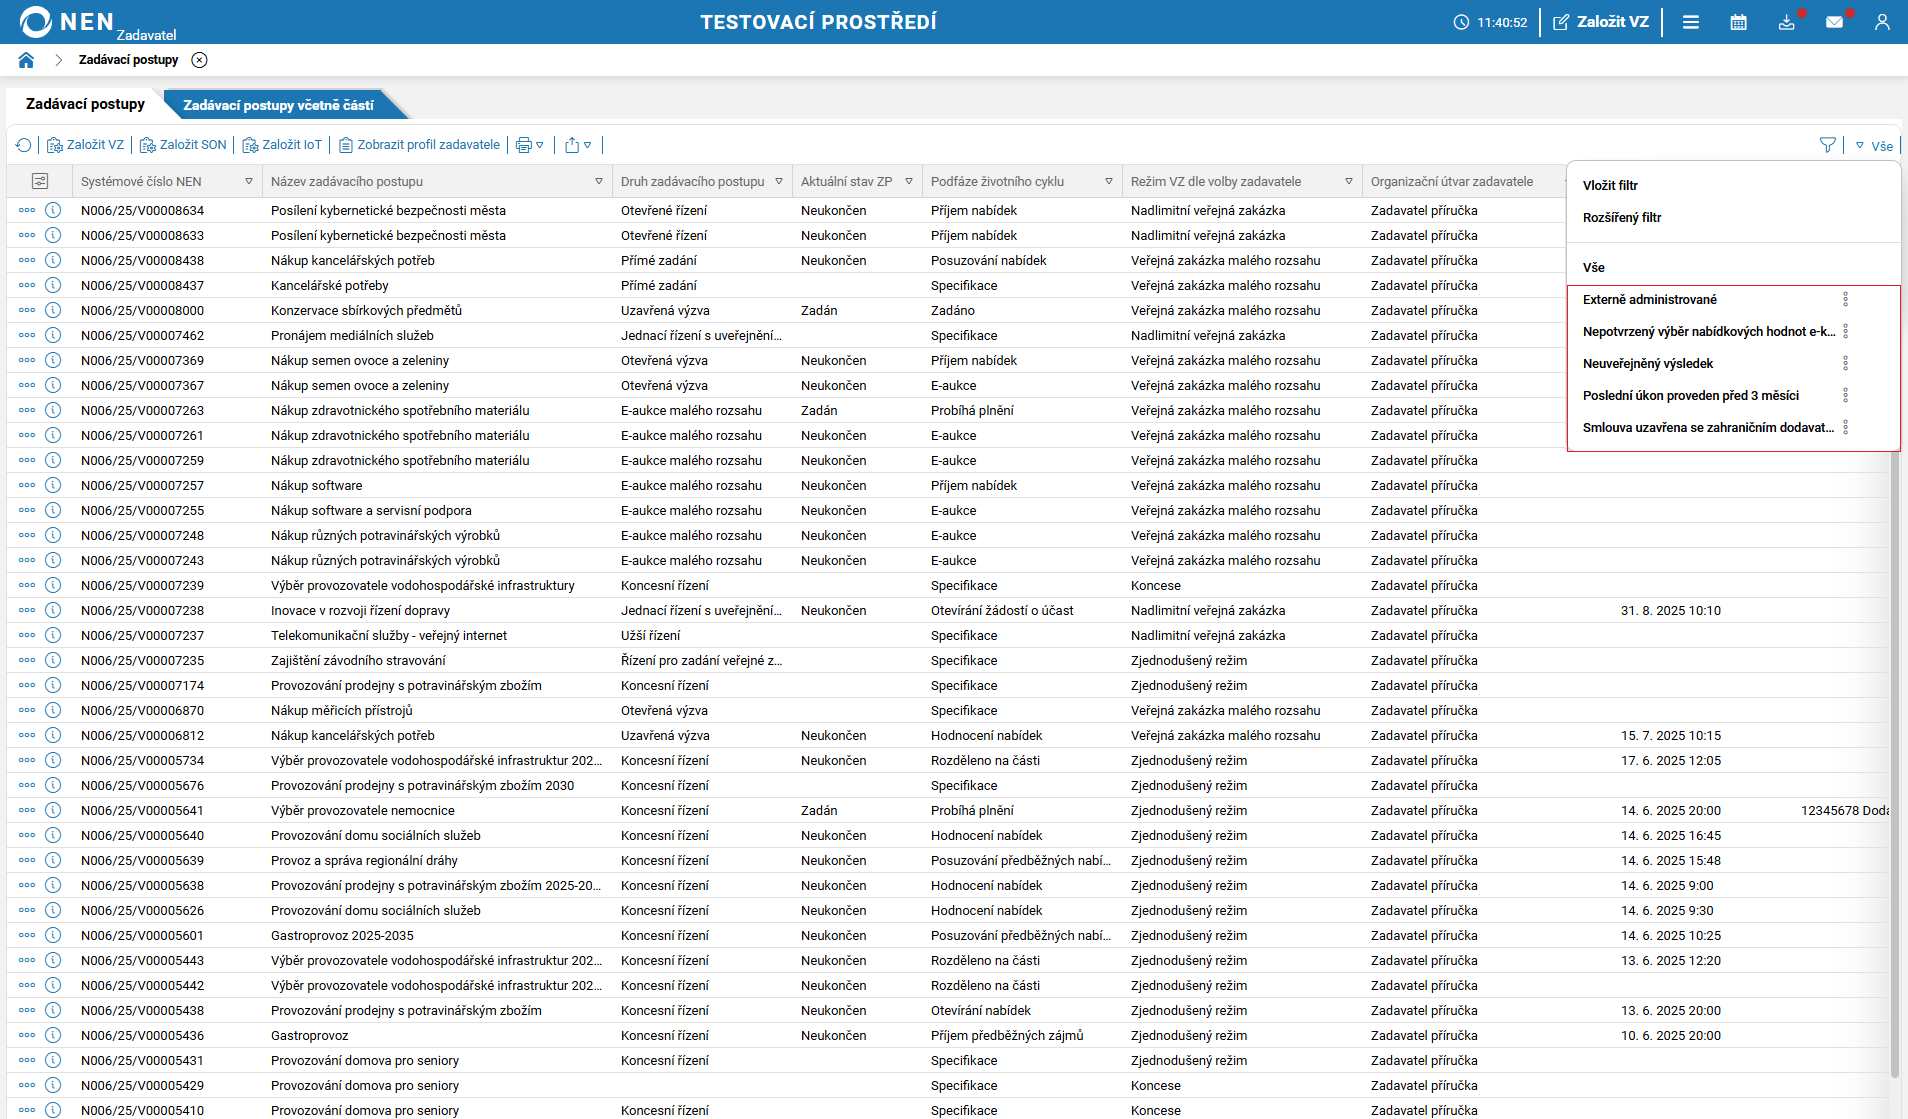This screenshot has width=1908, height=1119.
Task: Click Zobrazit profil zadavatele in the toolbar
Action: coord(419,145)
